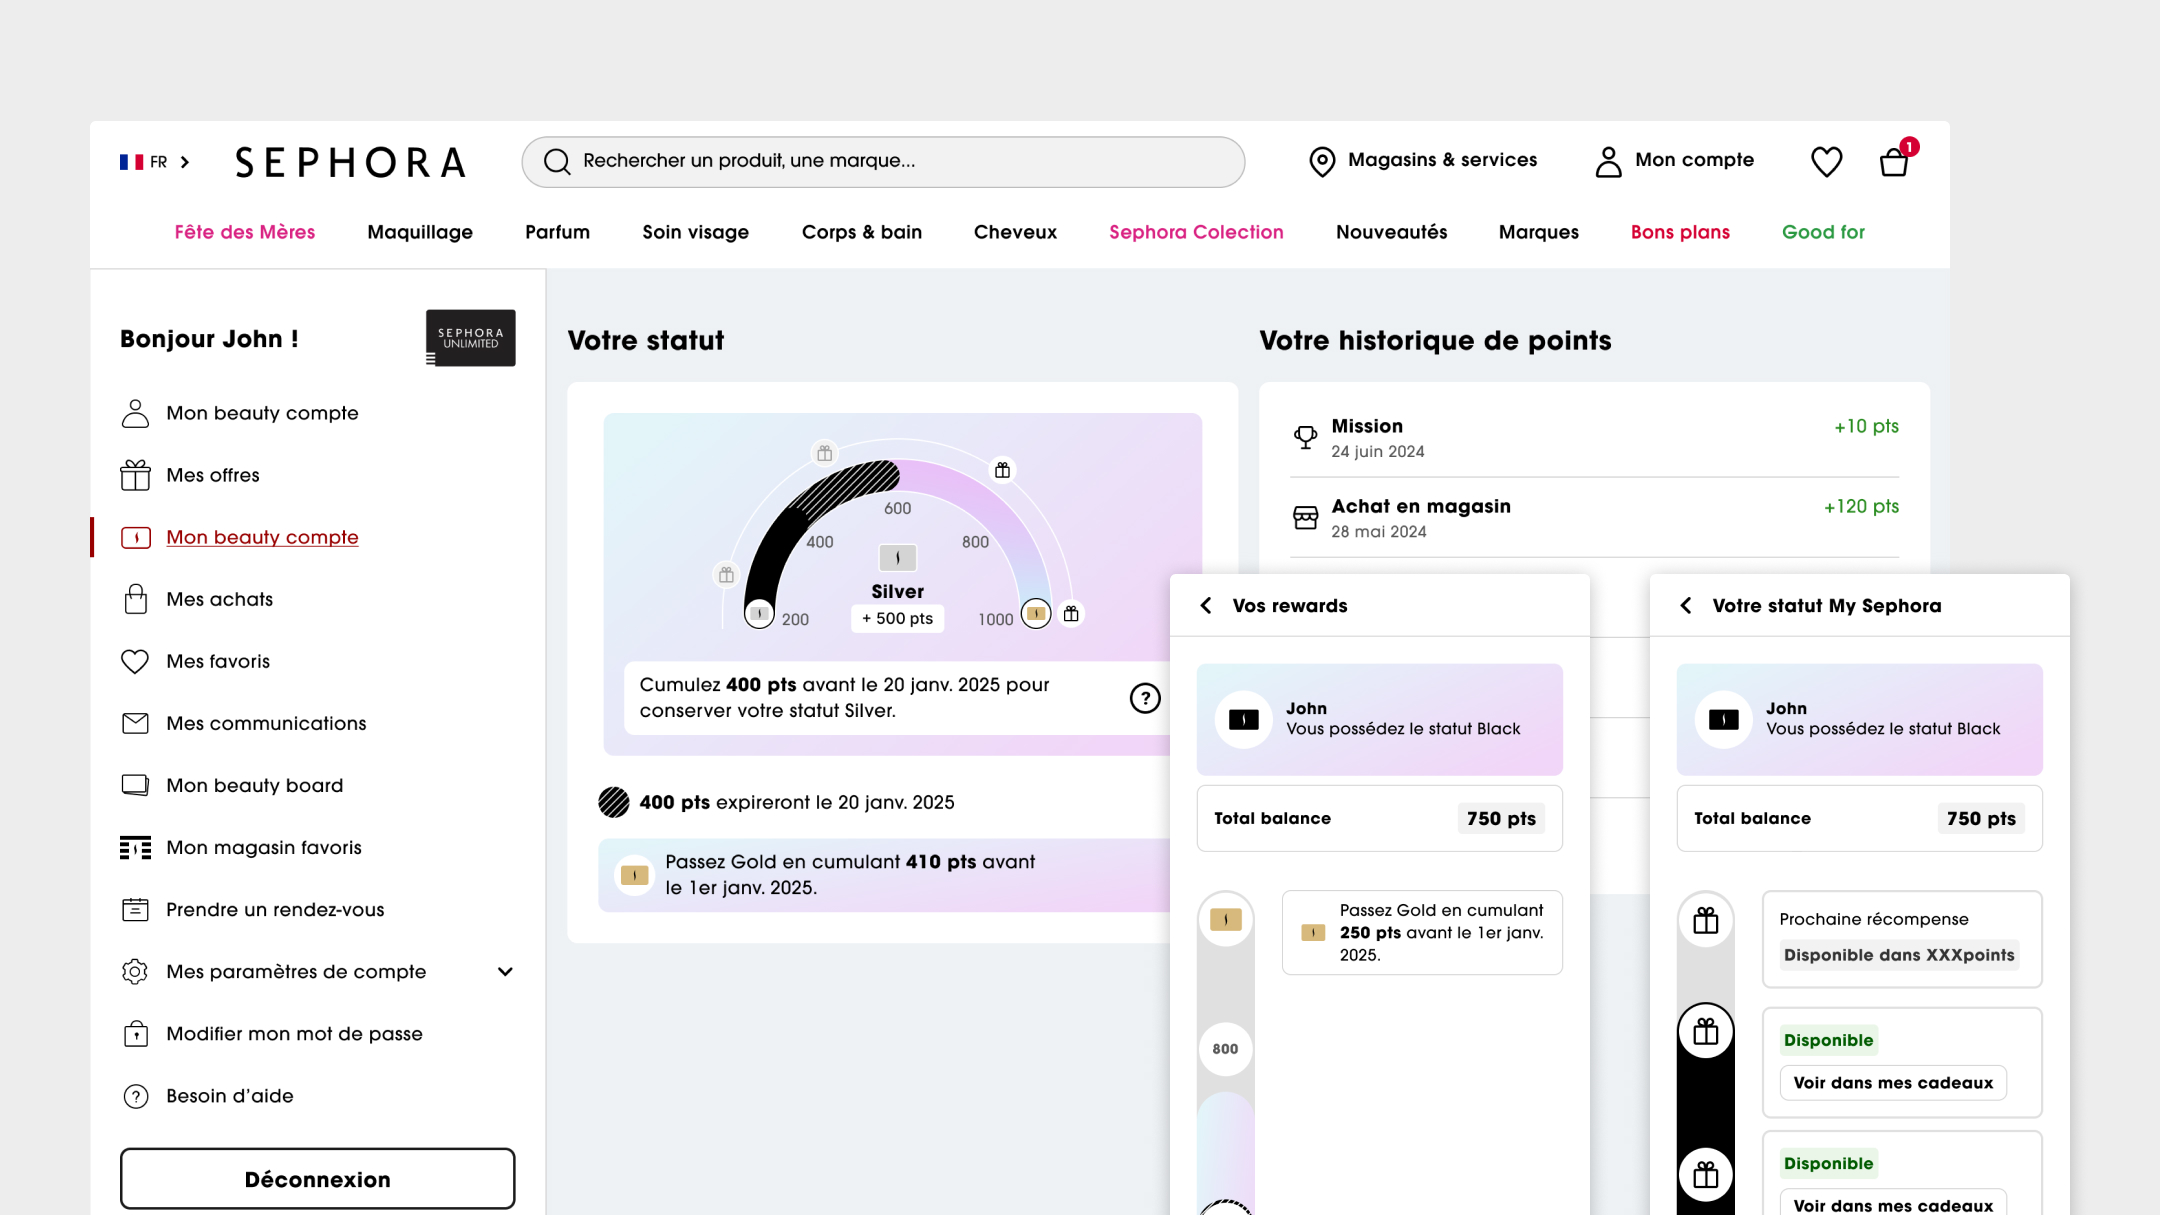
Task: Open the Cheveux menu
Action: (x=1015, y=232)
